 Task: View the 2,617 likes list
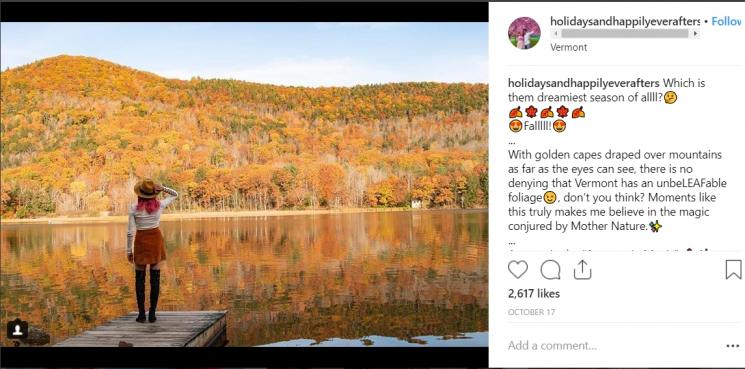534,294
